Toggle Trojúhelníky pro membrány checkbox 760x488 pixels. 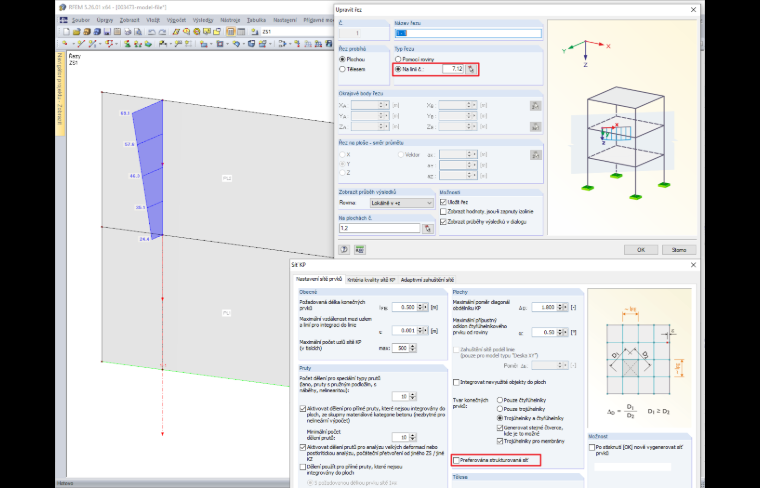tap(500, 441)
